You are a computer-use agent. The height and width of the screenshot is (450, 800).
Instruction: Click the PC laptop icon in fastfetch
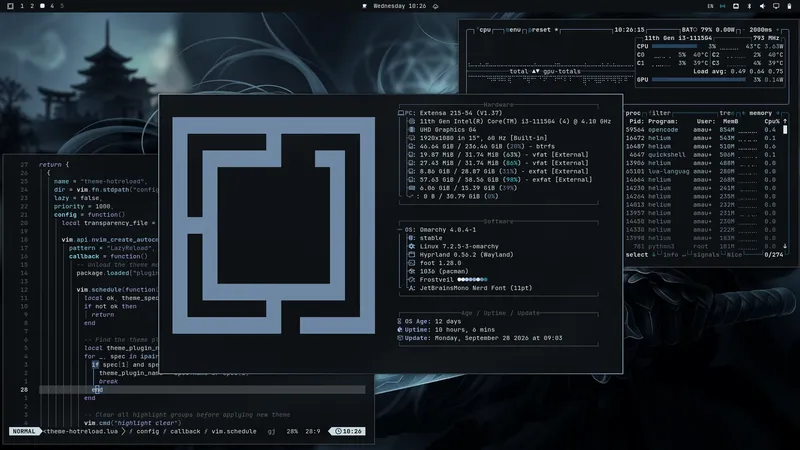[401, 113]
